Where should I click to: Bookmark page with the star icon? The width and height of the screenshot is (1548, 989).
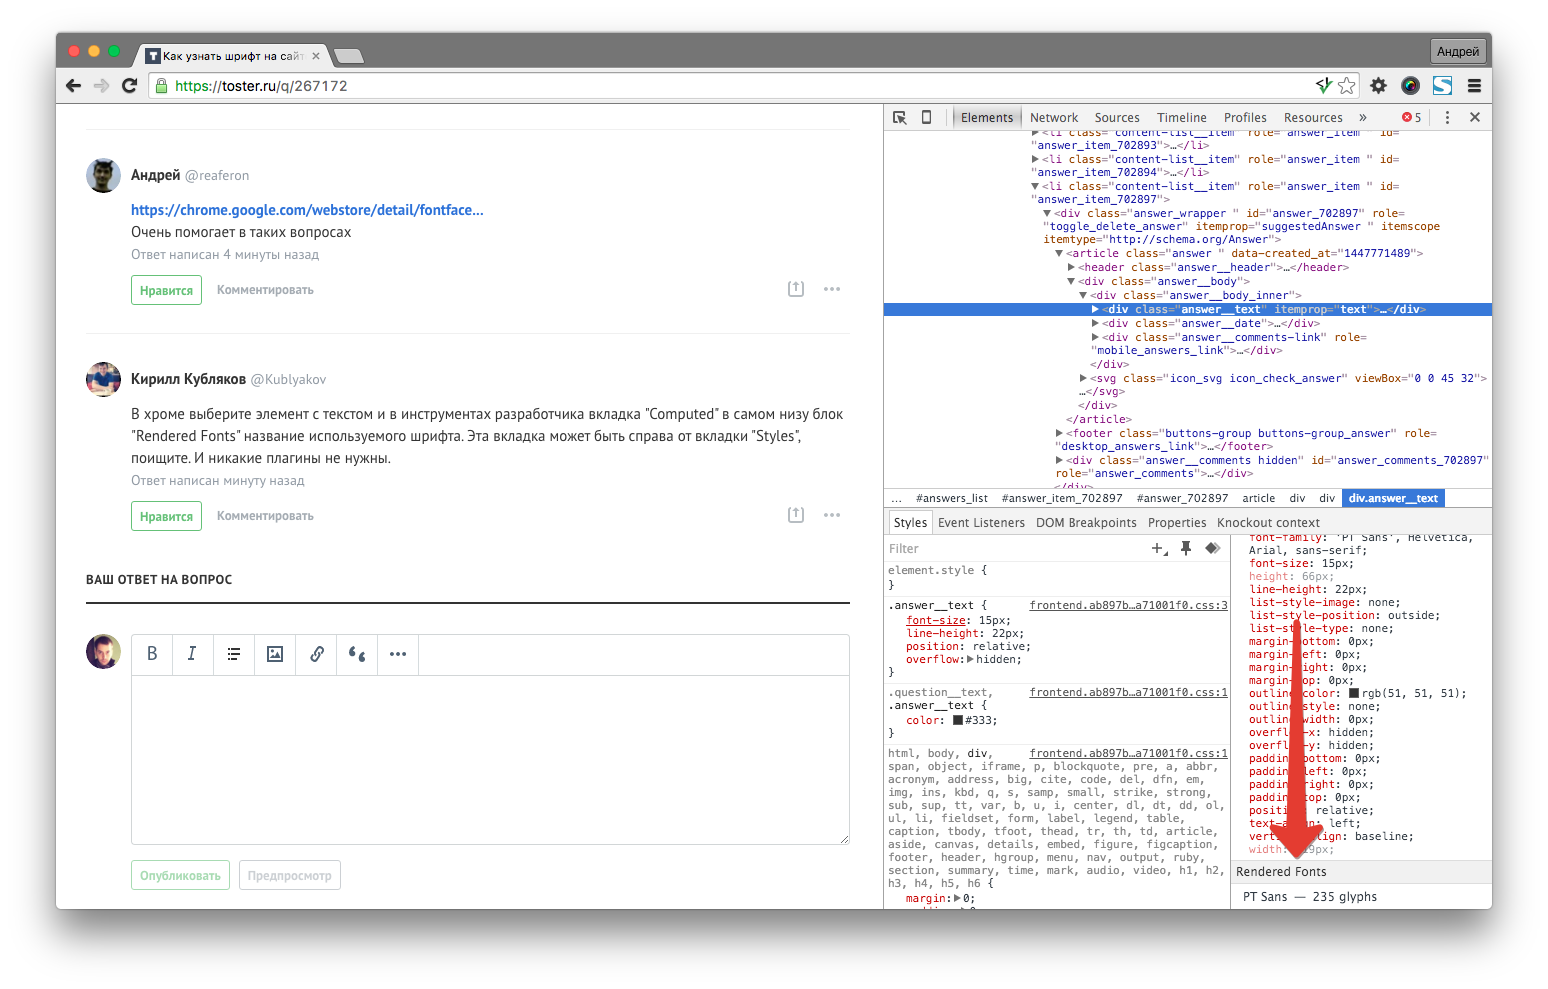point(1347,86)
